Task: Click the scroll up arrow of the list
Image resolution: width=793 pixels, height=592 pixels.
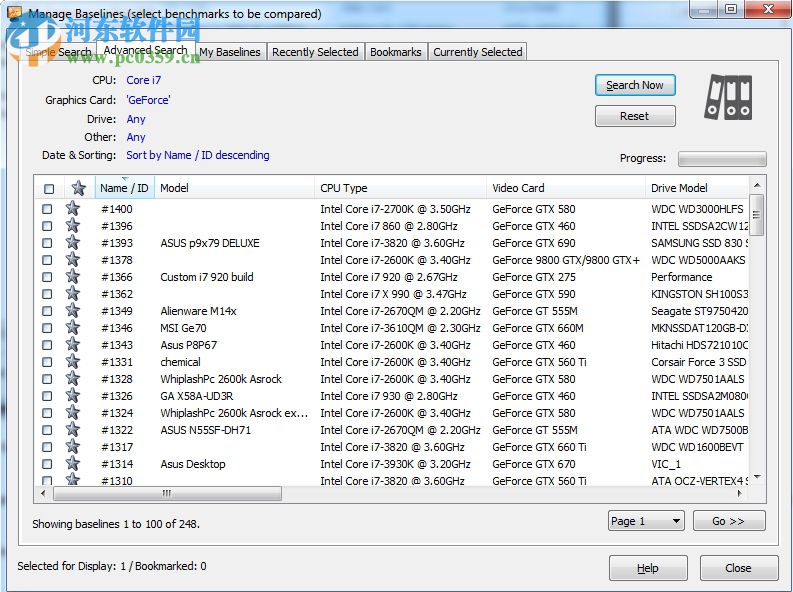Action: tap(757, 186)
